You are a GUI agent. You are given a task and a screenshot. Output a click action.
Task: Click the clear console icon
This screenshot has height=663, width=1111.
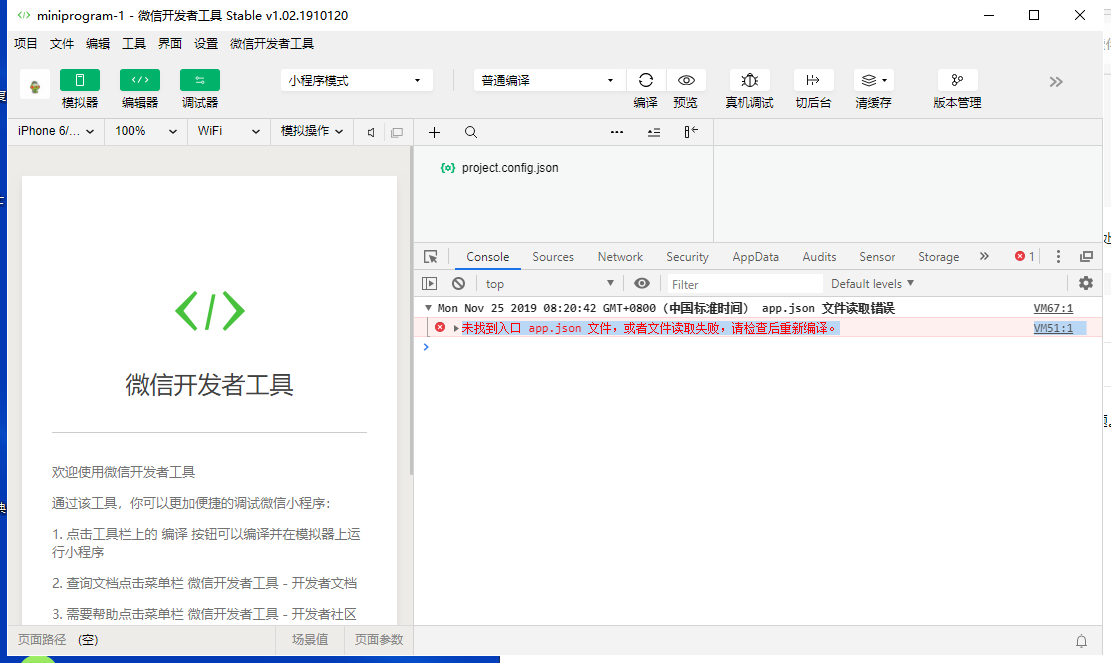coord(458,283)
